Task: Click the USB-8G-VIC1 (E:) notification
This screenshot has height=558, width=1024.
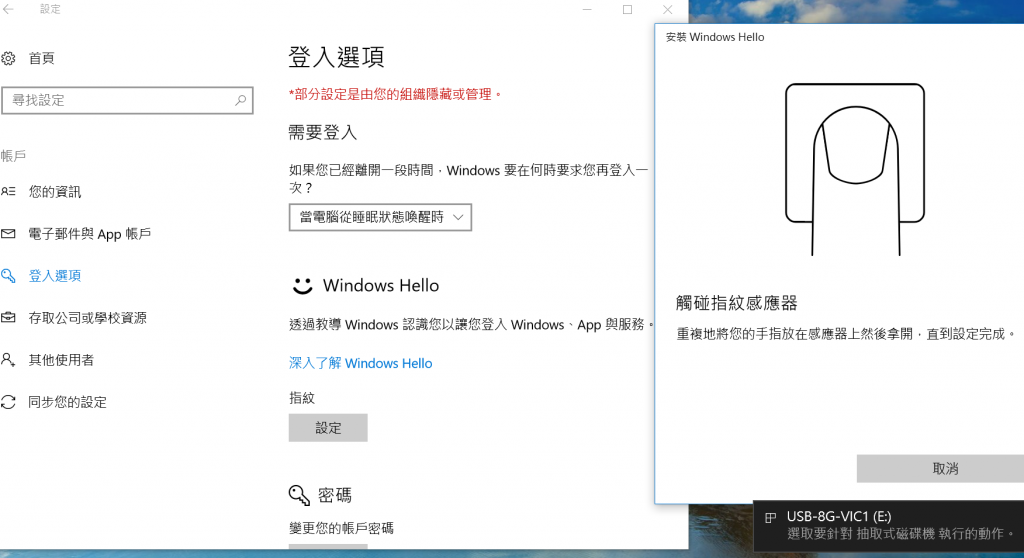Action: 889,525
